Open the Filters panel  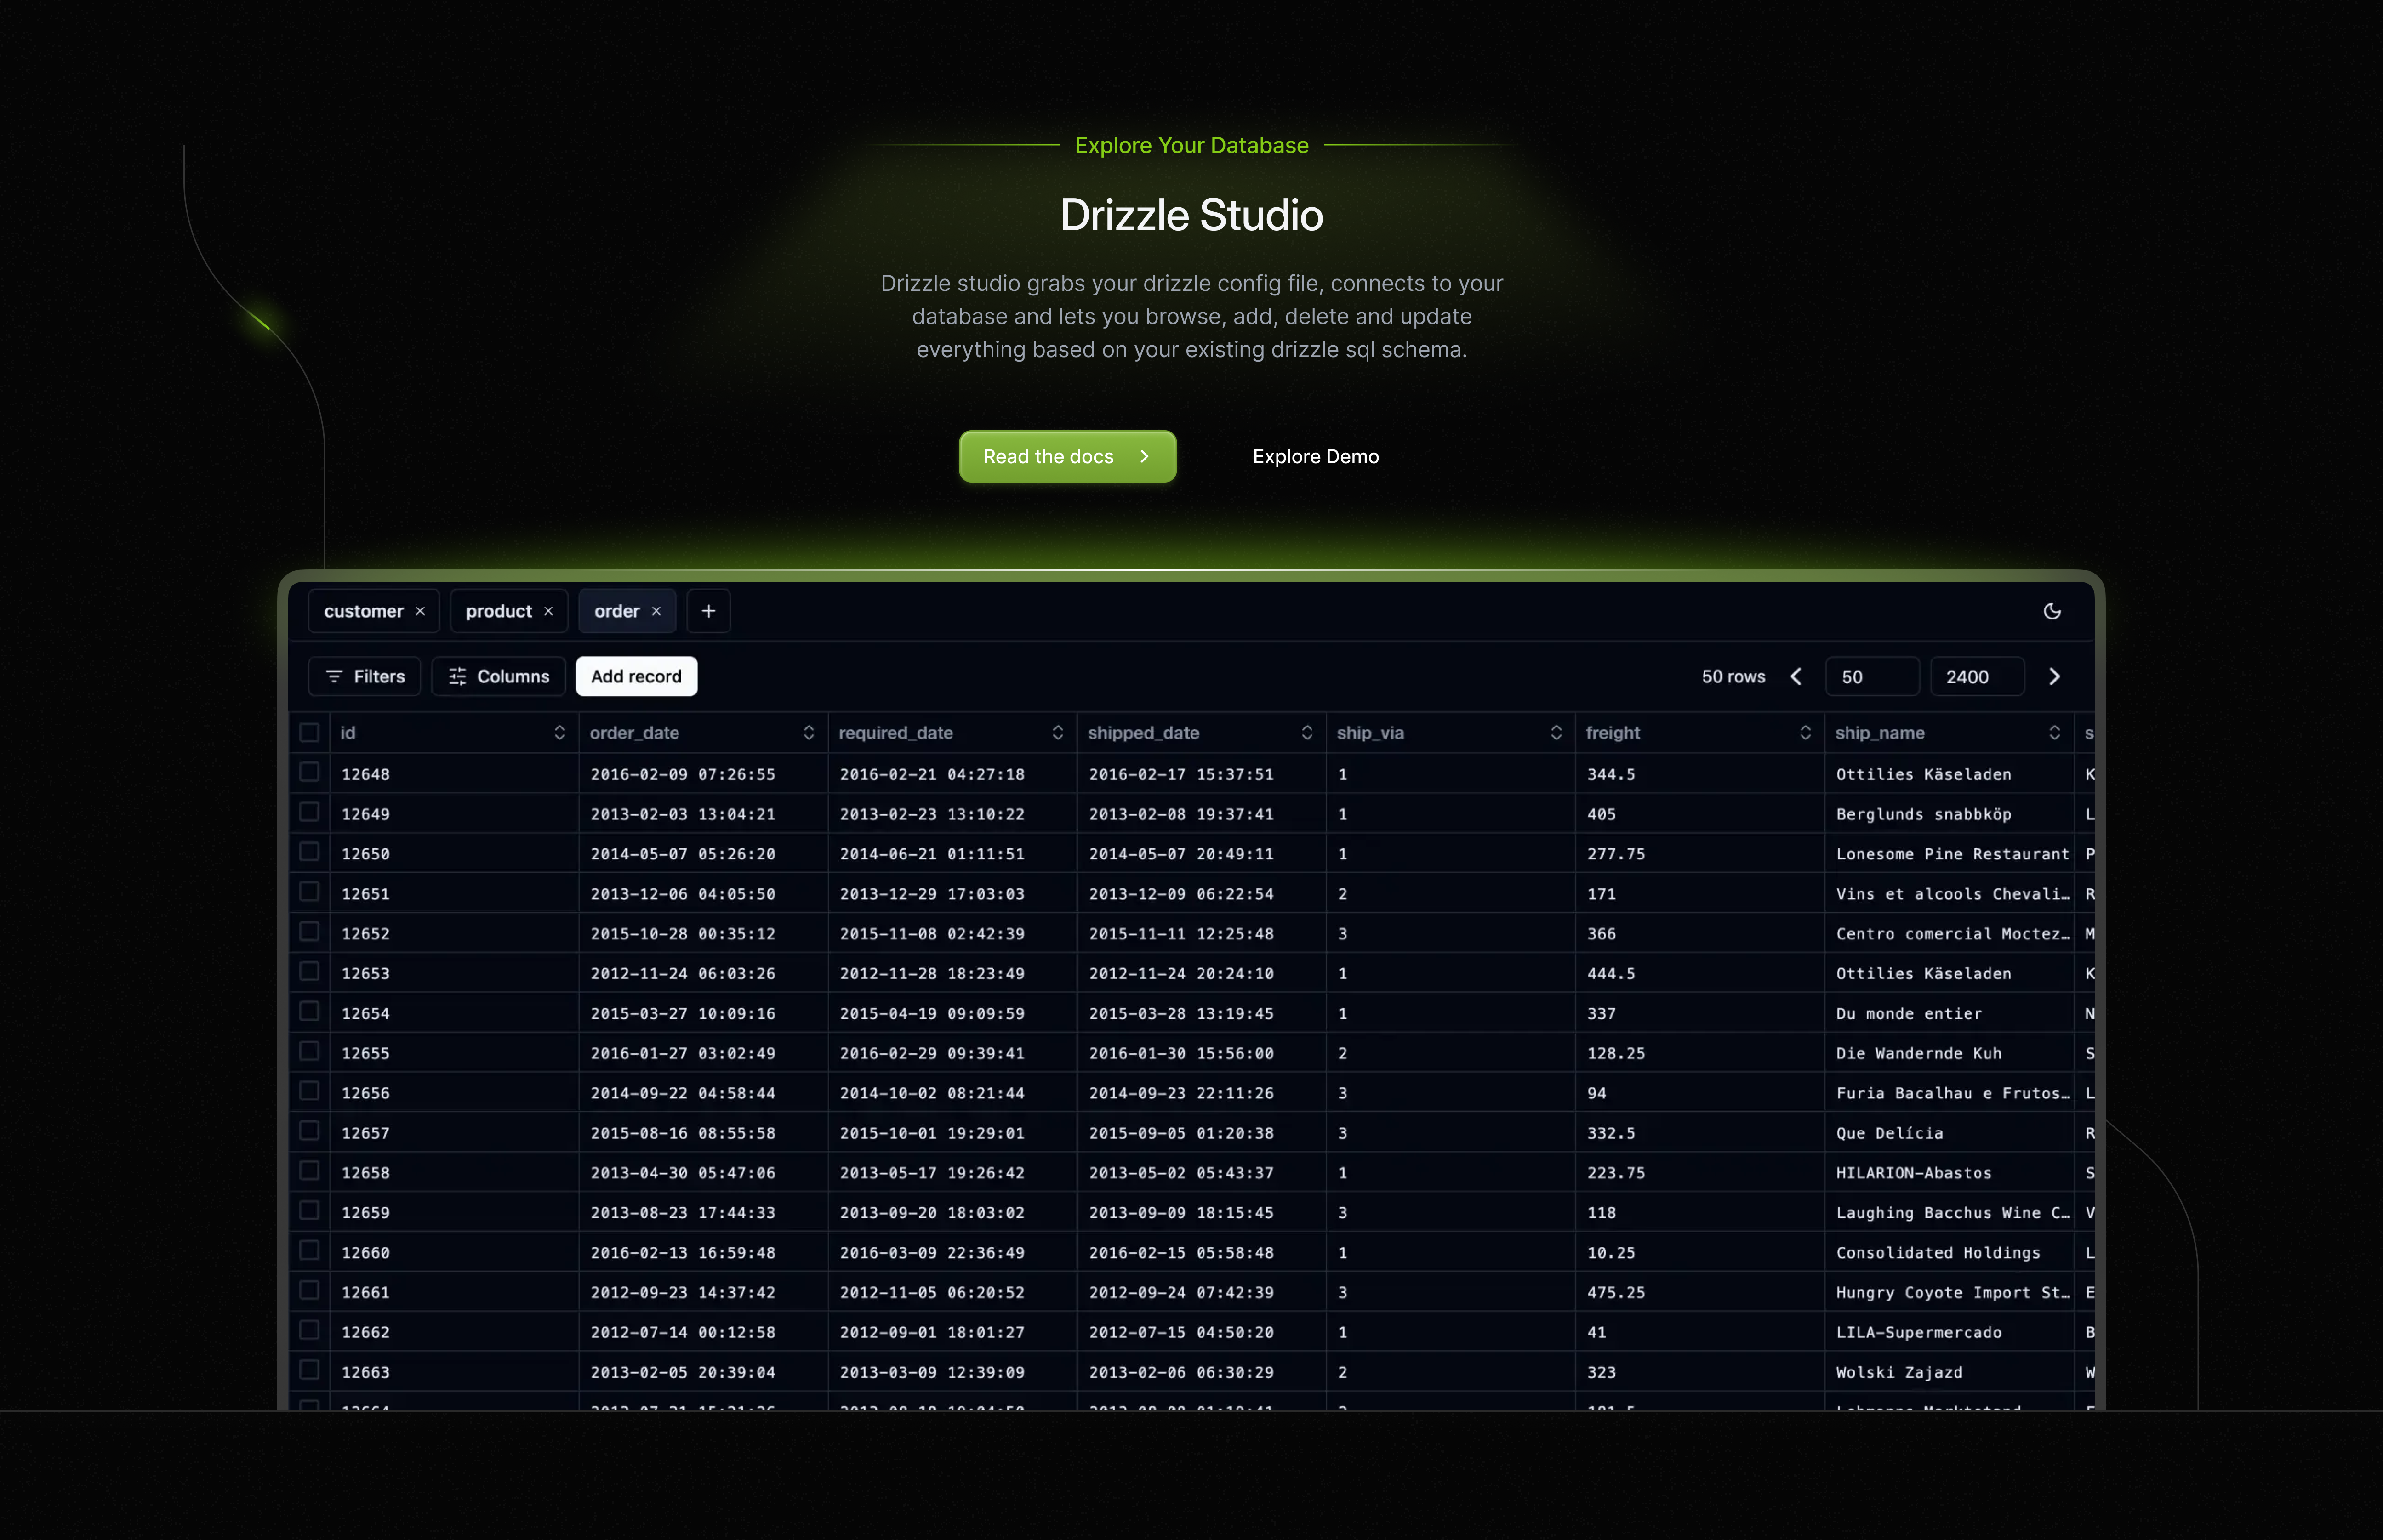click(x=365, y=677)
